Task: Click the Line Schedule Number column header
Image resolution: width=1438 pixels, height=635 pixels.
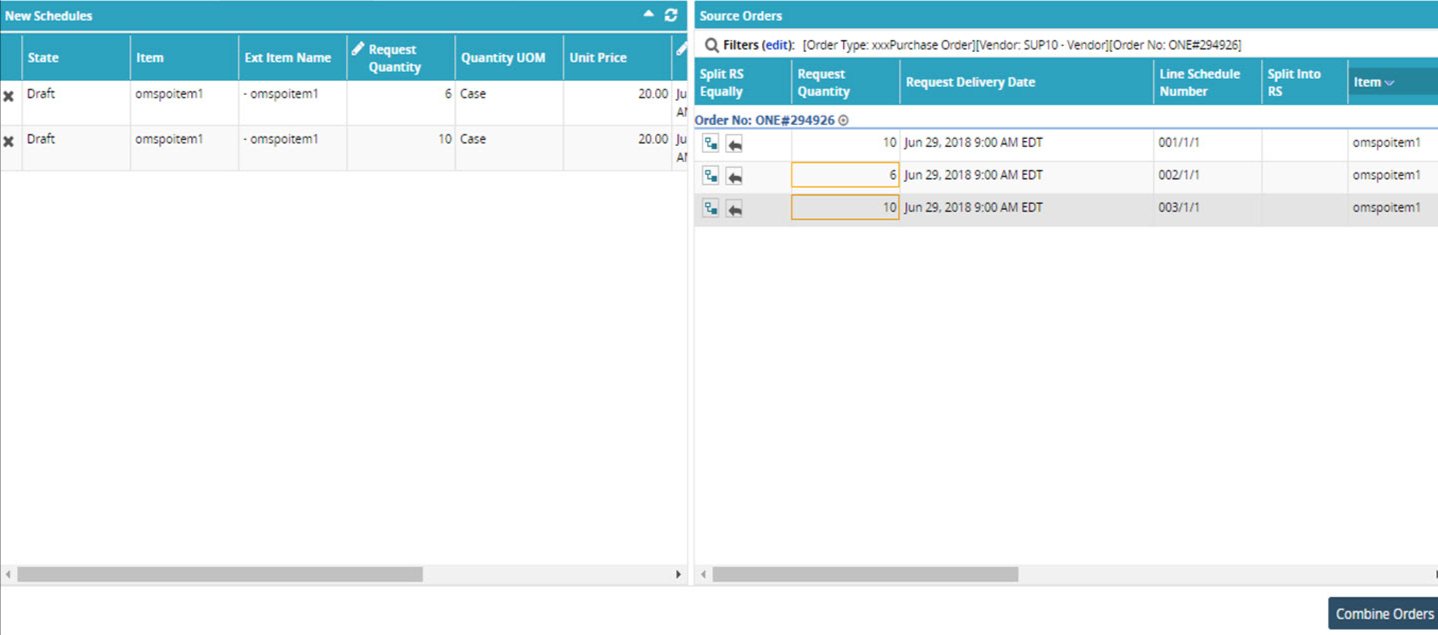Action: point(1207,82)
